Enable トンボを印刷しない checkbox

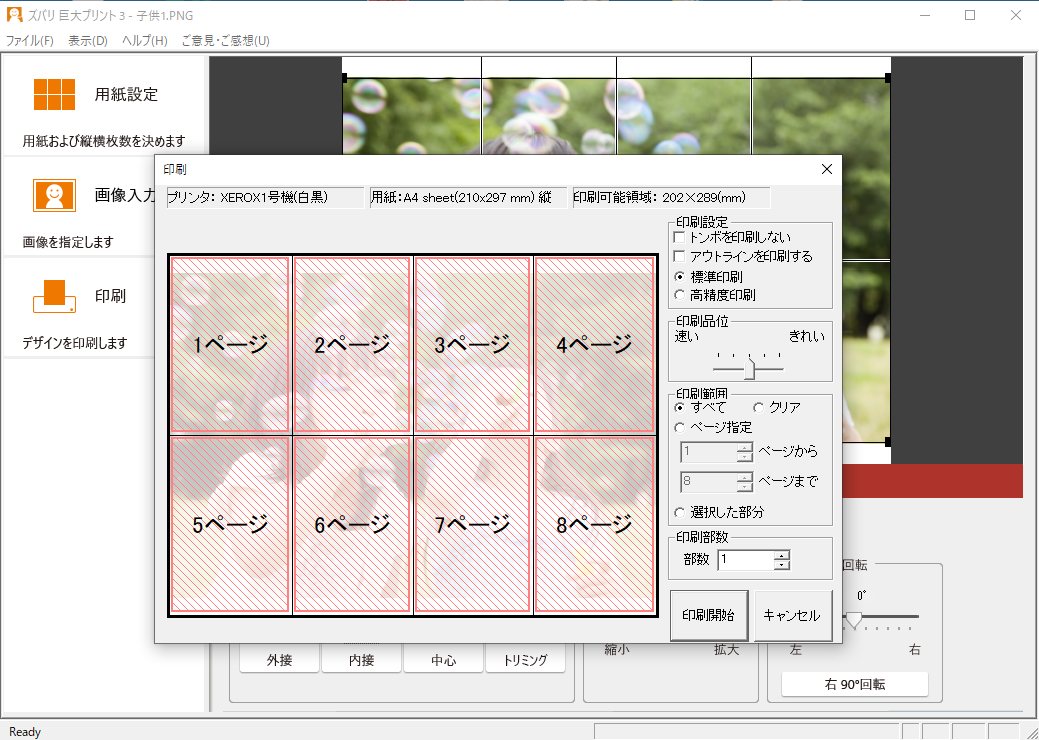(x=679, y=237)
